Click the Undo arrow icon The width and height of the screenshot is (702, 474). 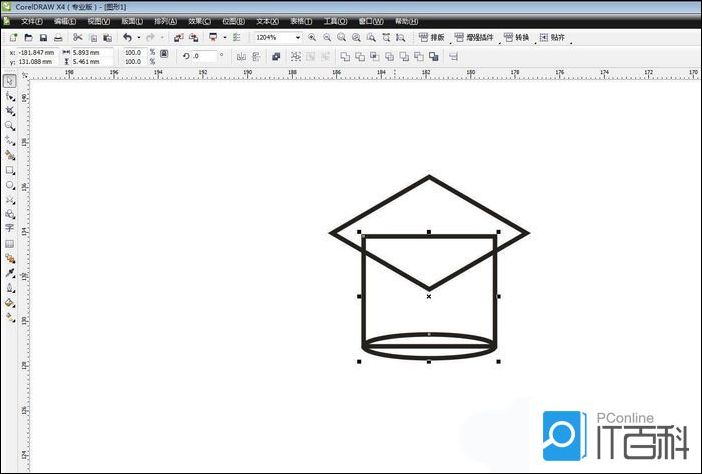[127, 37]
